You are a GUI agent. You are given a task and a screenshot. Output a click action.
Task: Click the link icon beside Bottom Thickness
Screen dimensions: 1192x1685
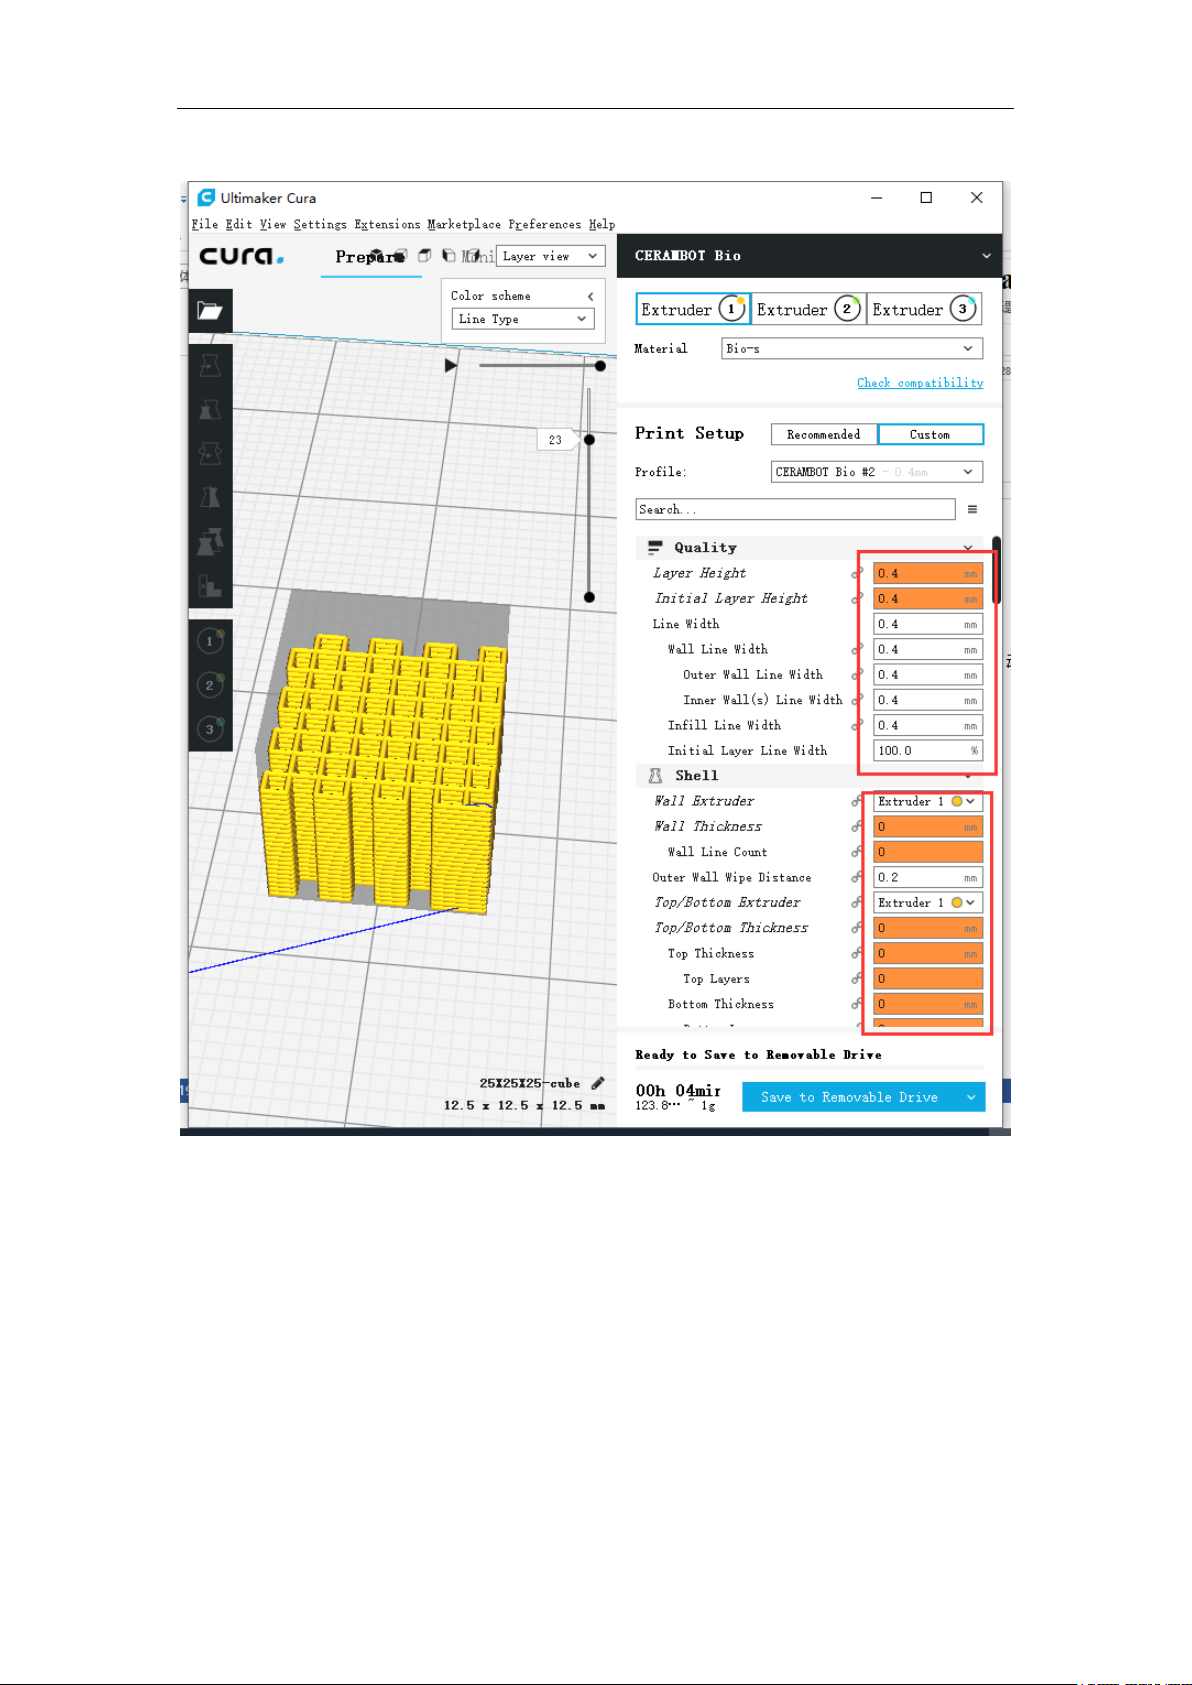pyautogui.click(x=857, y=1004)
